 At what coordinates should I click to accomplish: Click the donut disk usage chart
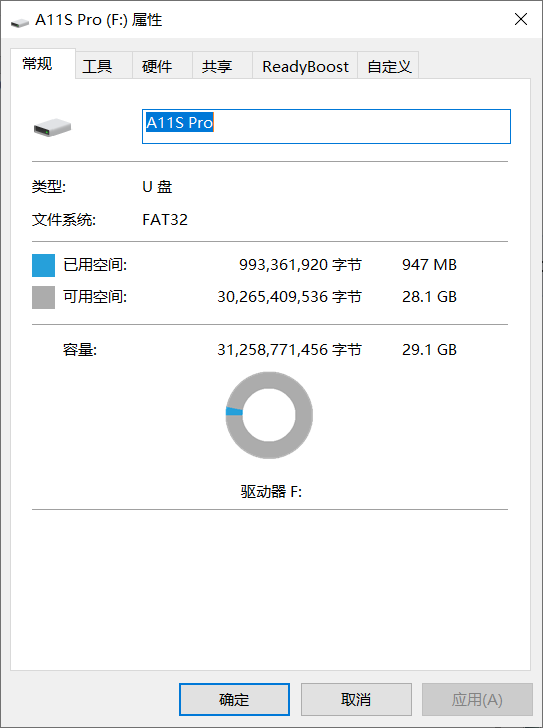pos(269,415)
